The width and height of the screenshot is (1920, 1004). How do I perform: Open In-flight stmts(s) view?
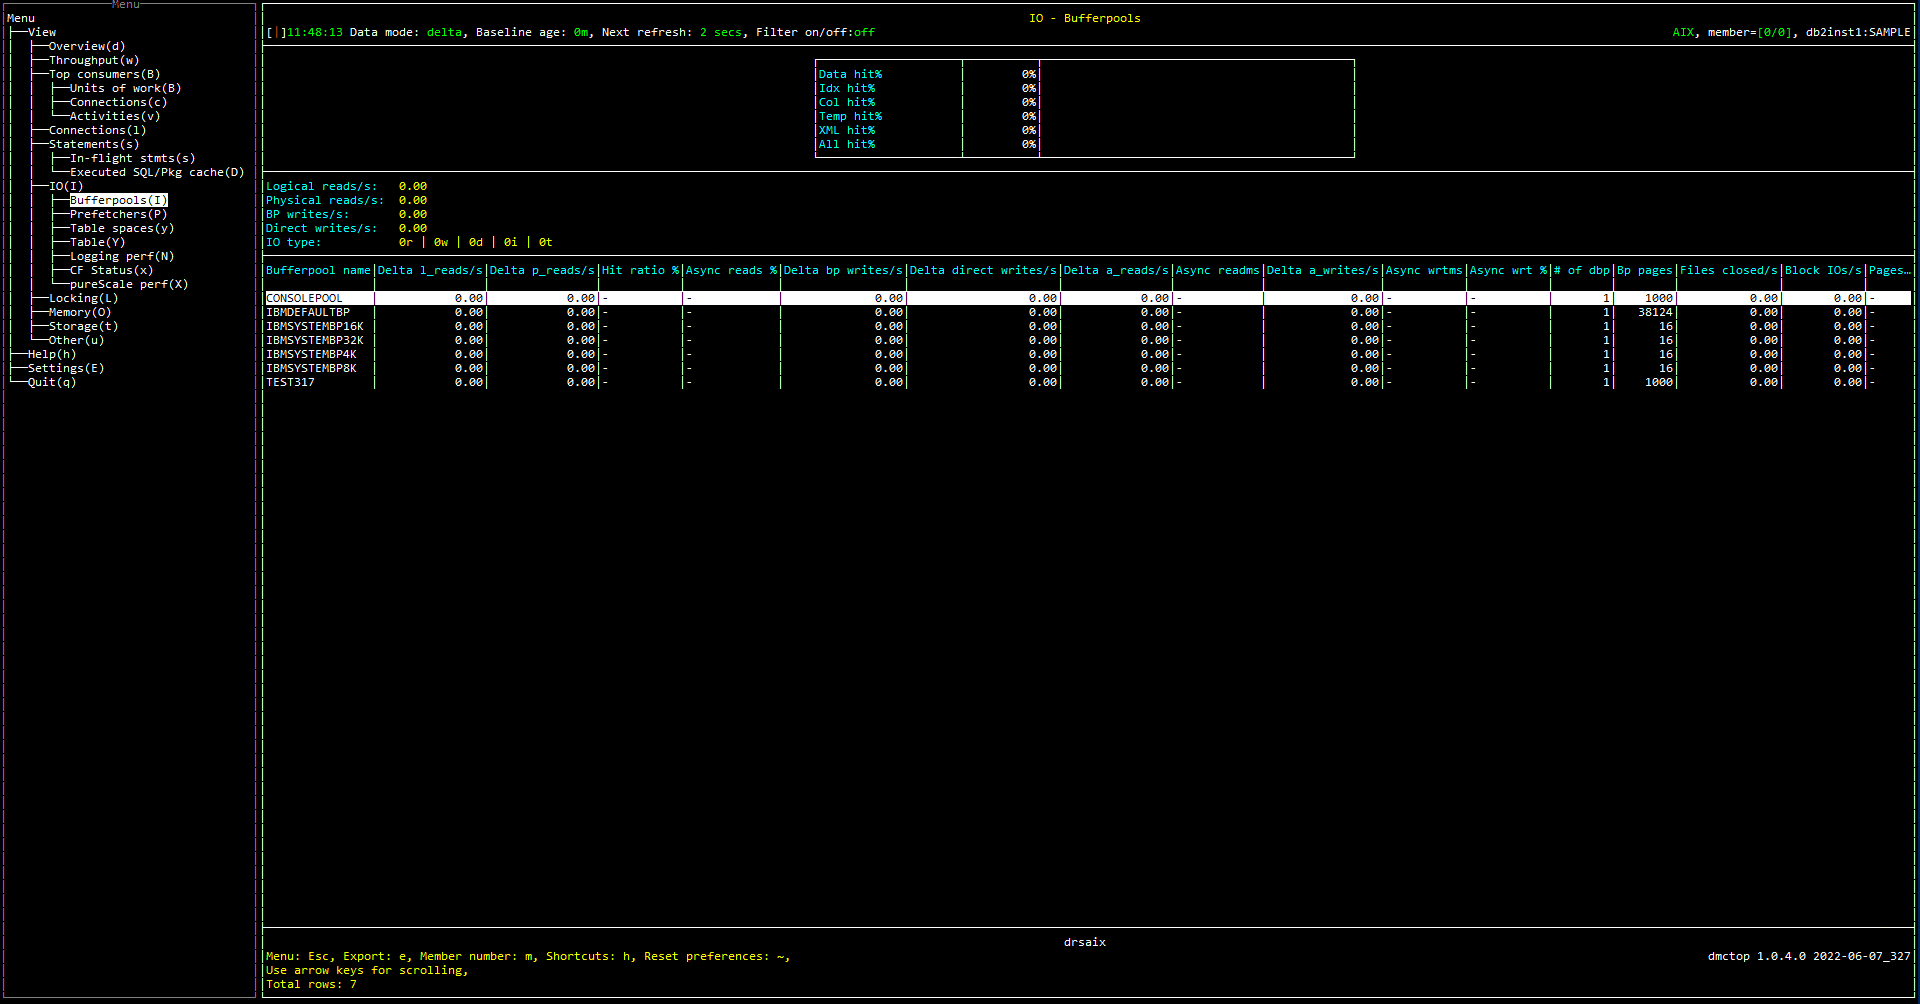[132, 158]
